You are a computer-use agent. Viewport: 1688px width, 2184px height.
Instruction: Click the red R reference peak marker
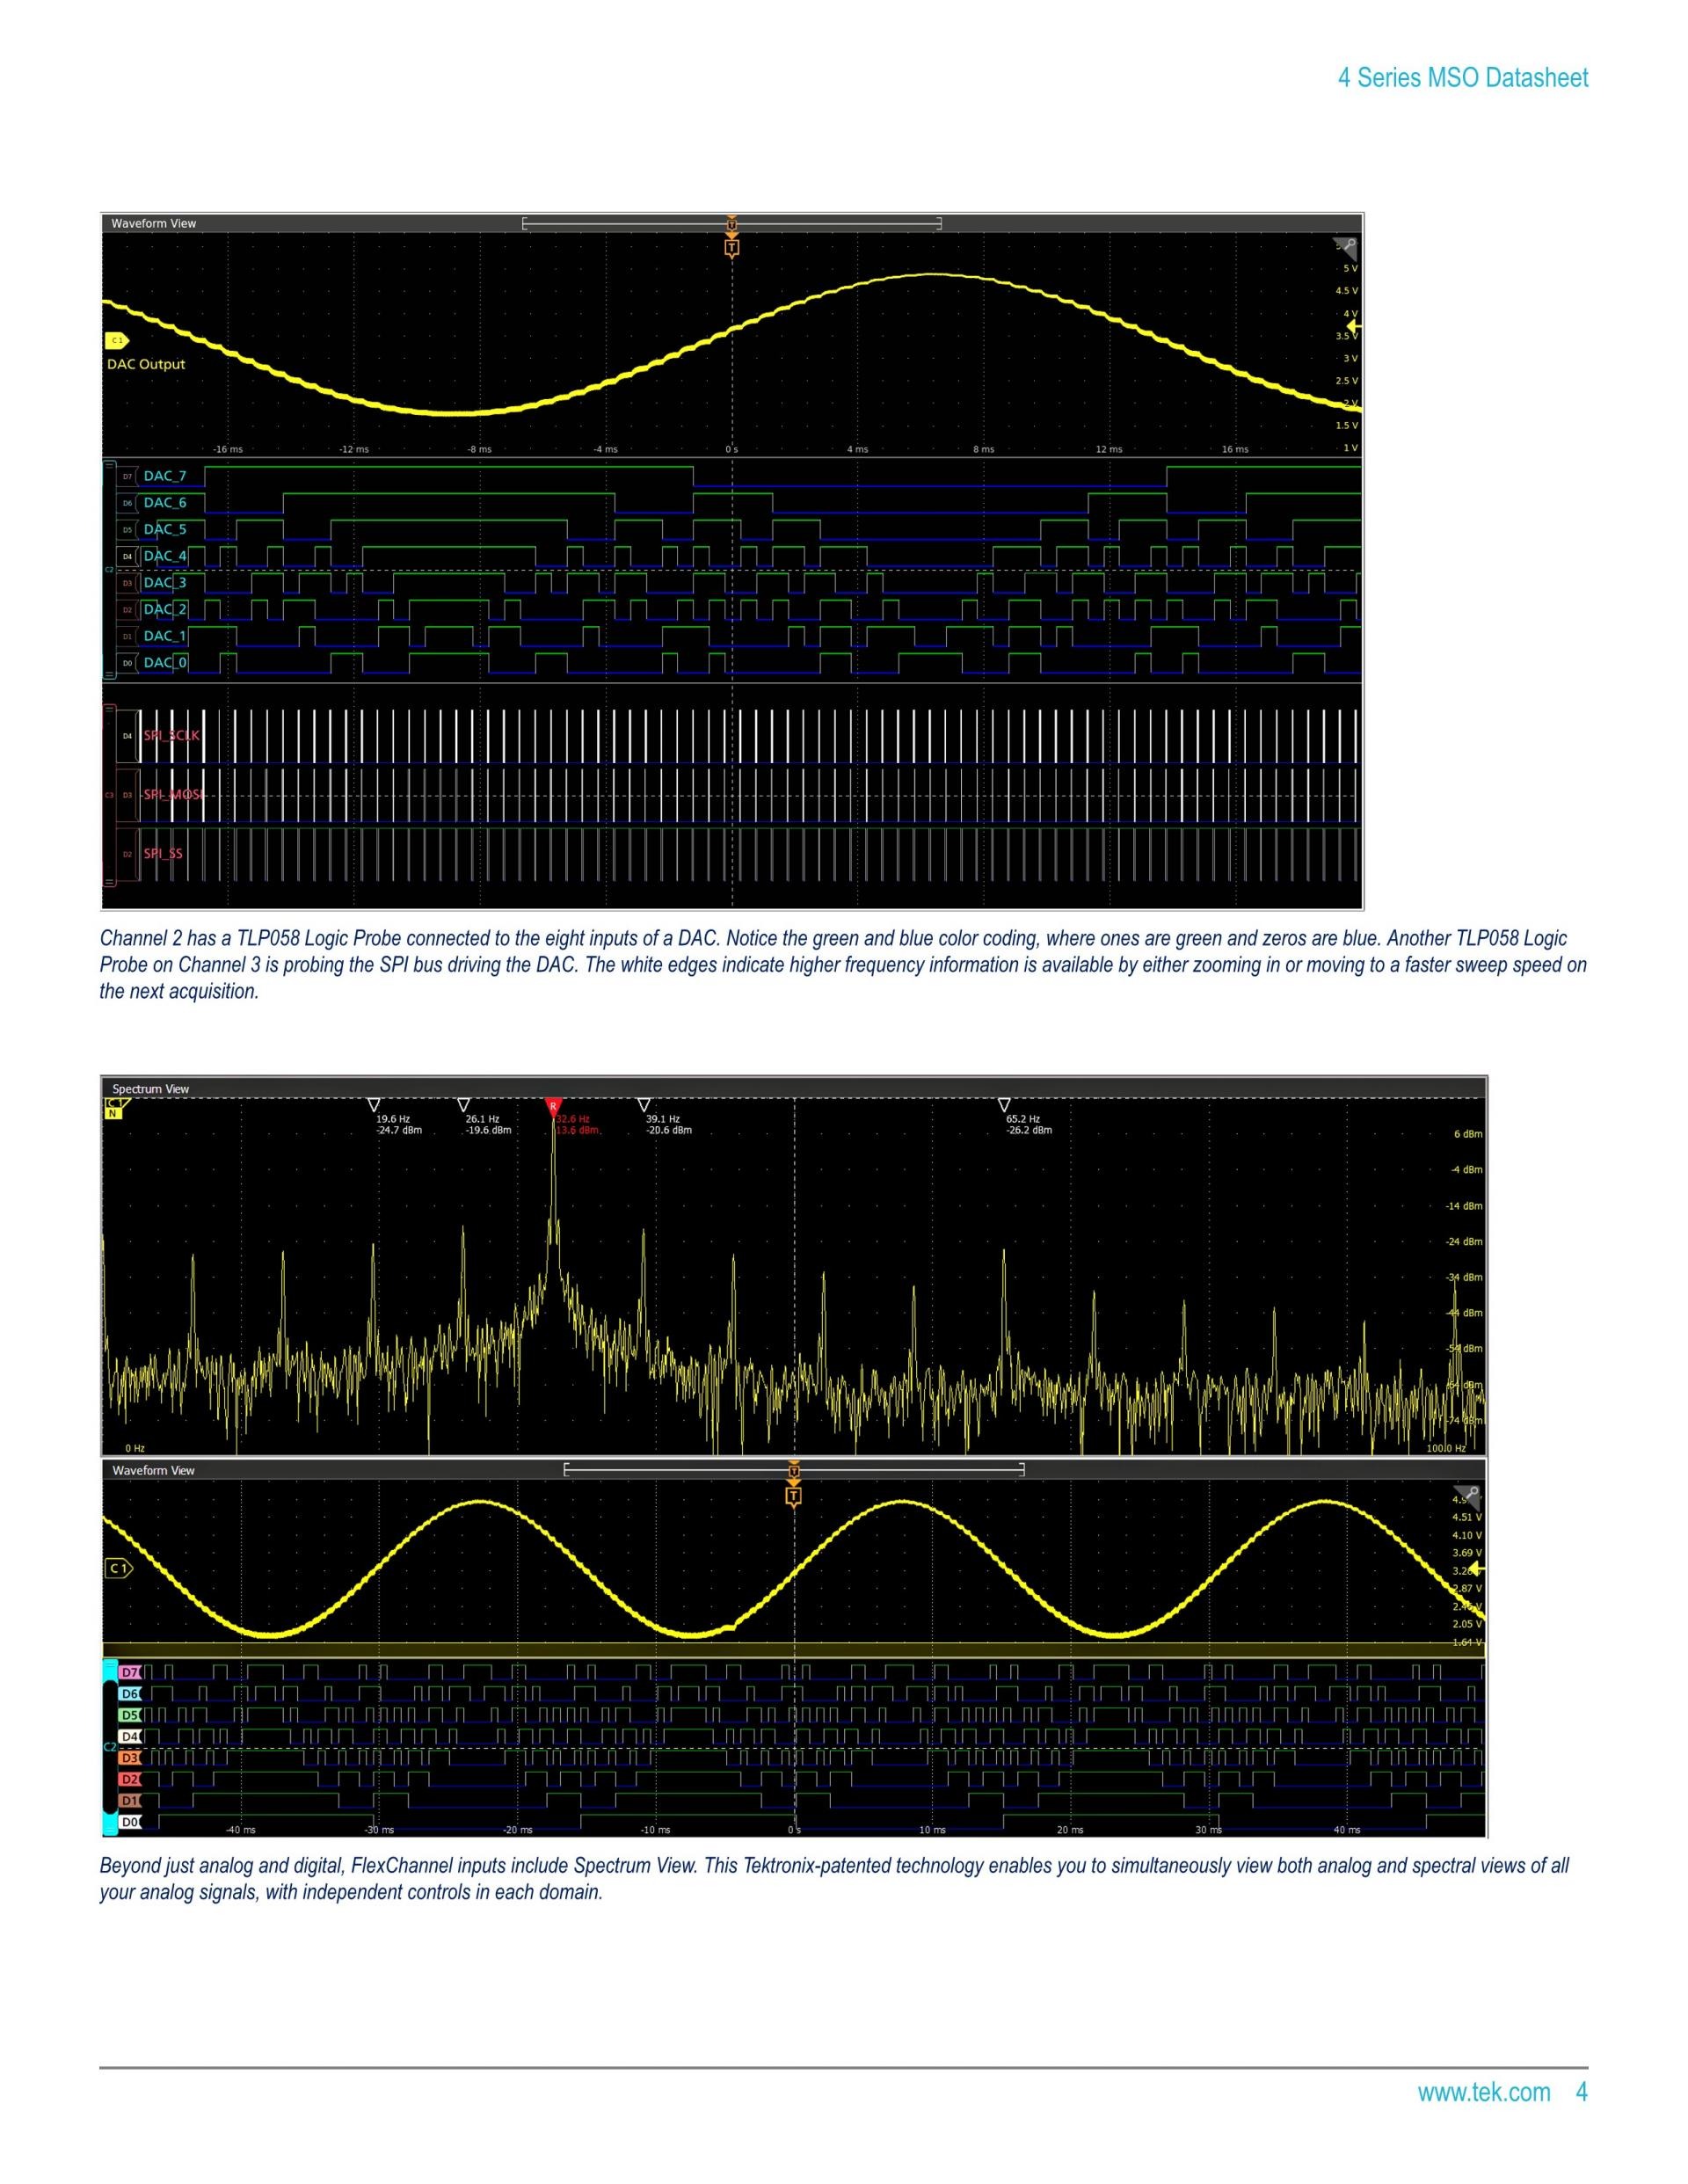coord(553,1105)
